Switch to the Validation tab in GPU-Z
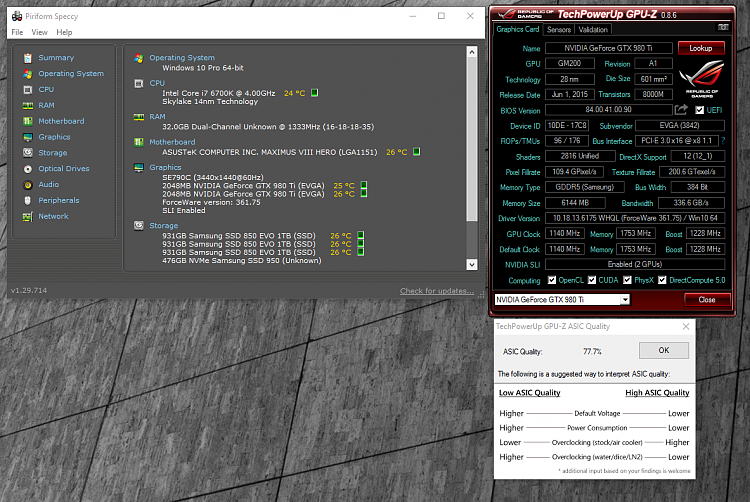750x502 pixels. coord(593,30)
